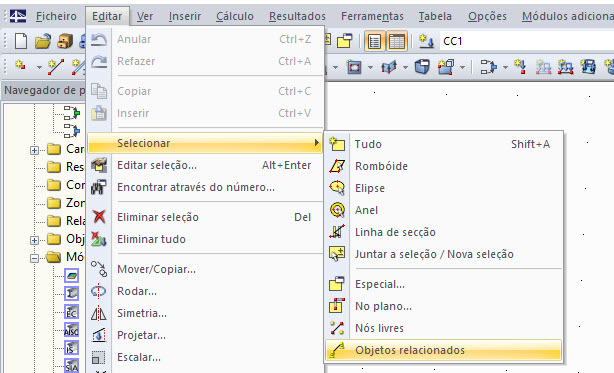Click the CC1 load case field
The image size is (614, 373).
coord(527,41)
